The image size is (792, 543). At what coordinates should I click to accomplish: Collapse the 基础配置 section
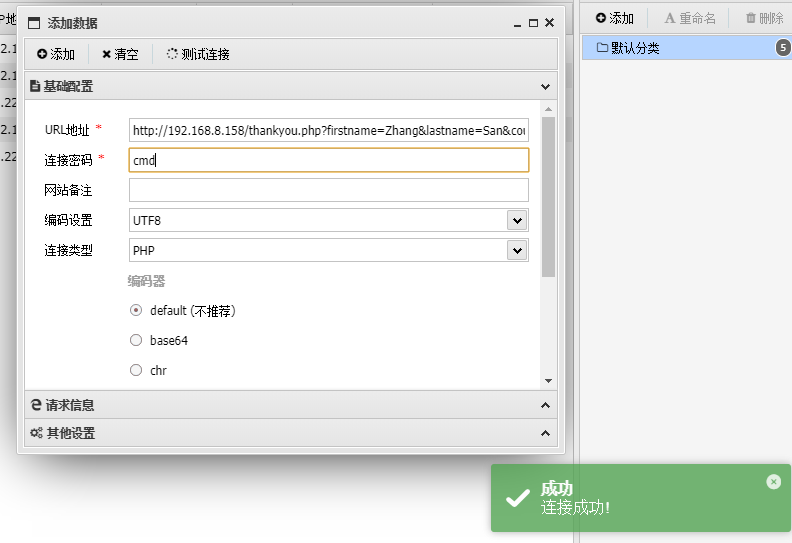(545, 87)
